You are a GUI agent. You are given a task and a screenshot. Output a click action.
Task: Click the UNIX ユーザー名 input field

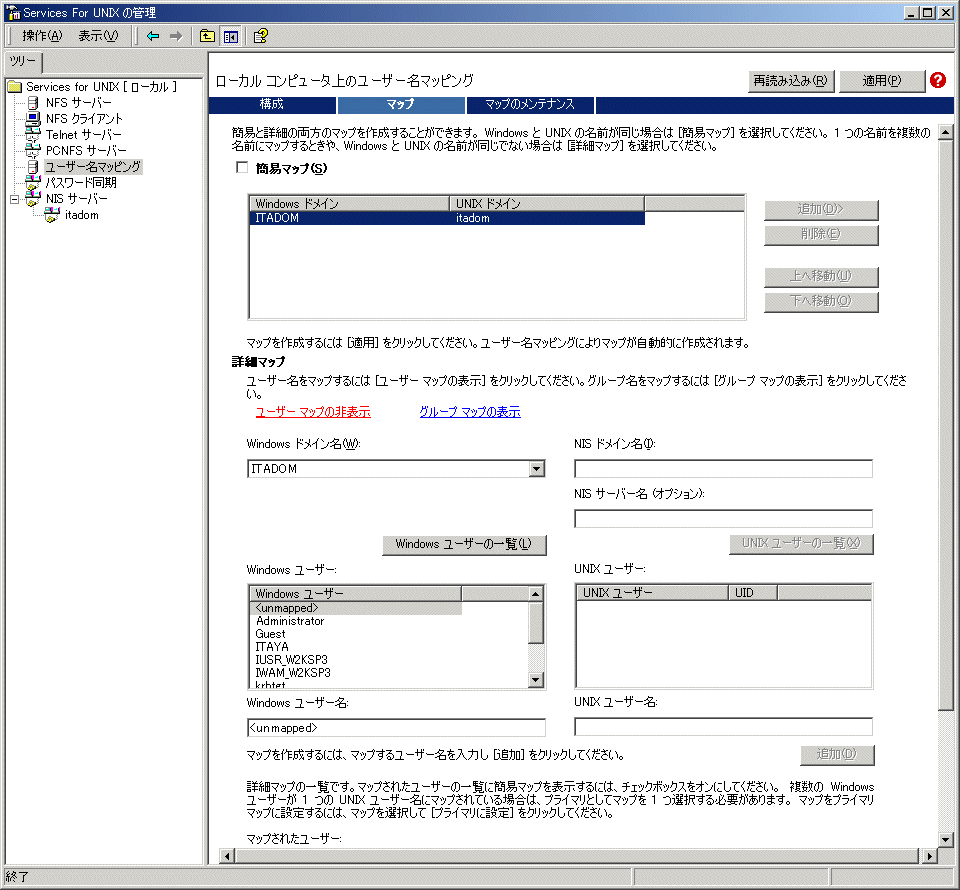(723, 727)
